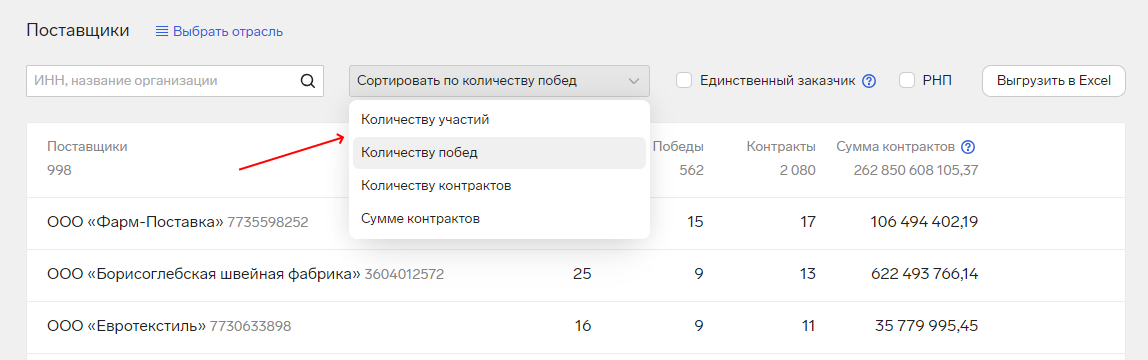Screen dimensions: 1148x360
Task: Open Сортировать по количеству побед dropdown
Action: [499, 80]
